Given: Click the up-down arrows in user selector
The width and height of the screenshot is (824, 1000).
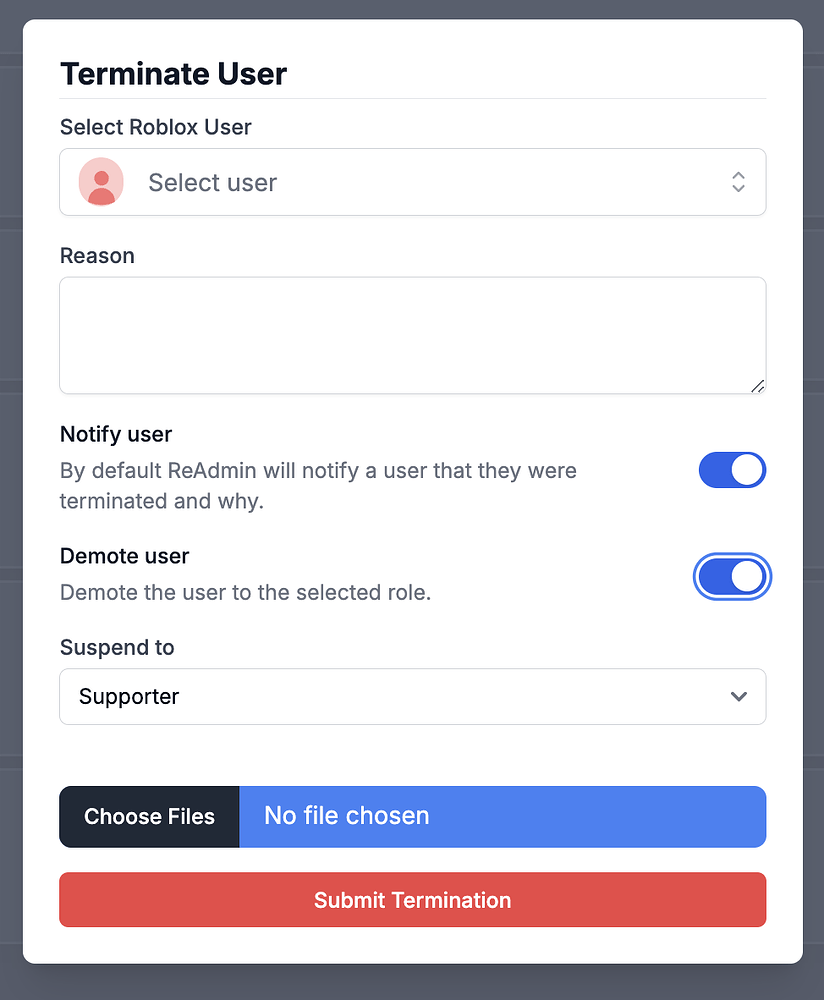Looking at the screenshot, I should tap(738, 182).
